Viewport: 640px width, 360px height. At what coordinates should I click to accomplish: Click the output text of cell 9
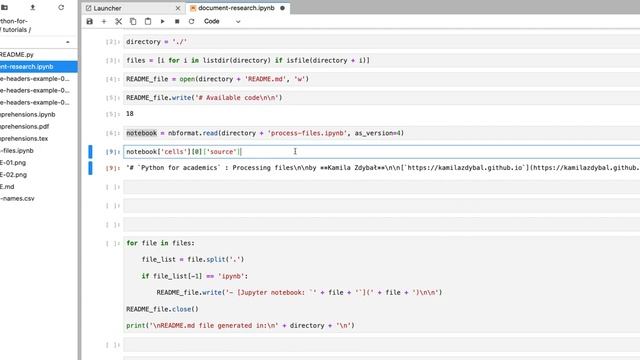tap(383, 168)
